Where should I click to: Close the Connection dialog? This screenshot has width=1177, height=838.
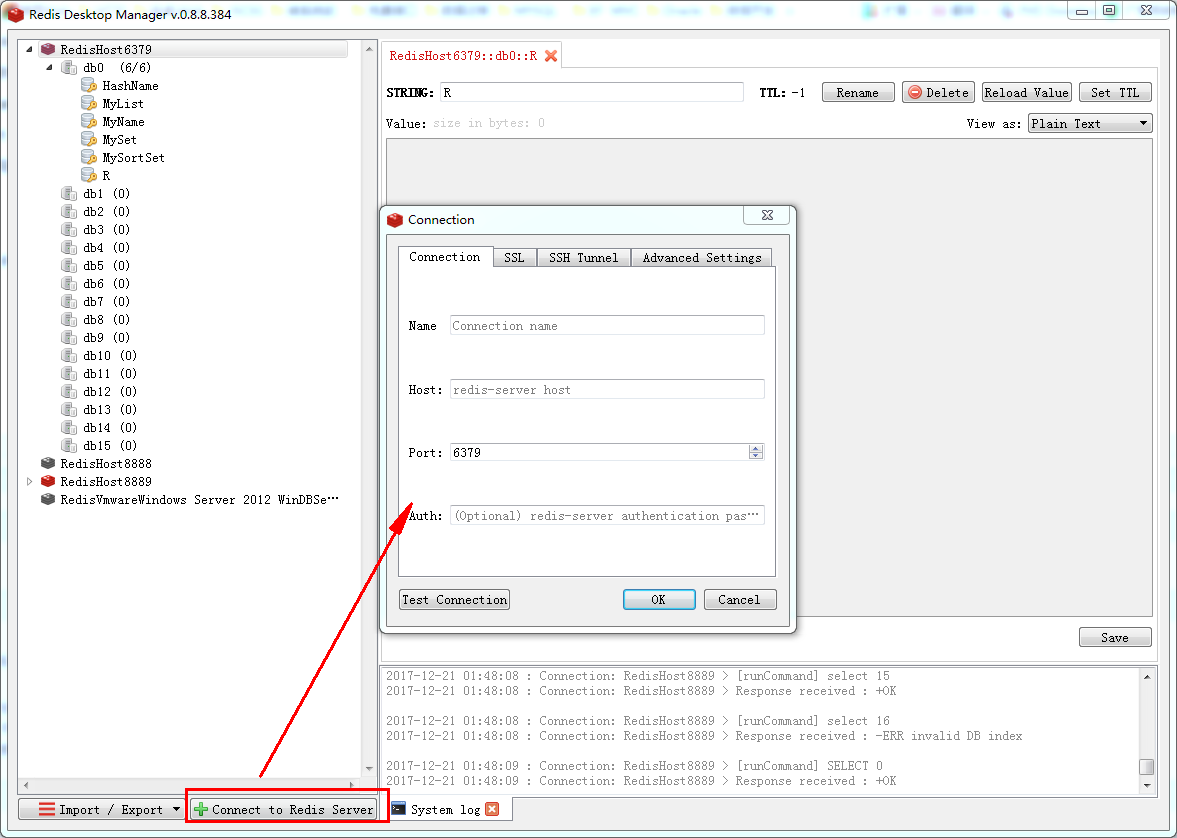[x=766, y=216]
